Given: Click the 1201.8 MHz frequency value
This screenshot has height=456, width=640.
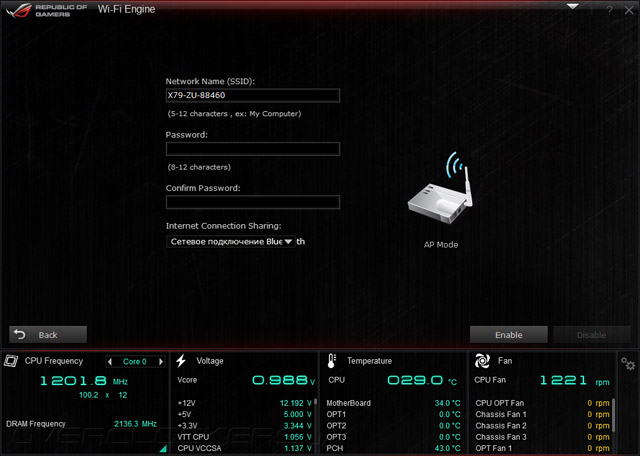Looking at the screenshot, I should [84, 381].
